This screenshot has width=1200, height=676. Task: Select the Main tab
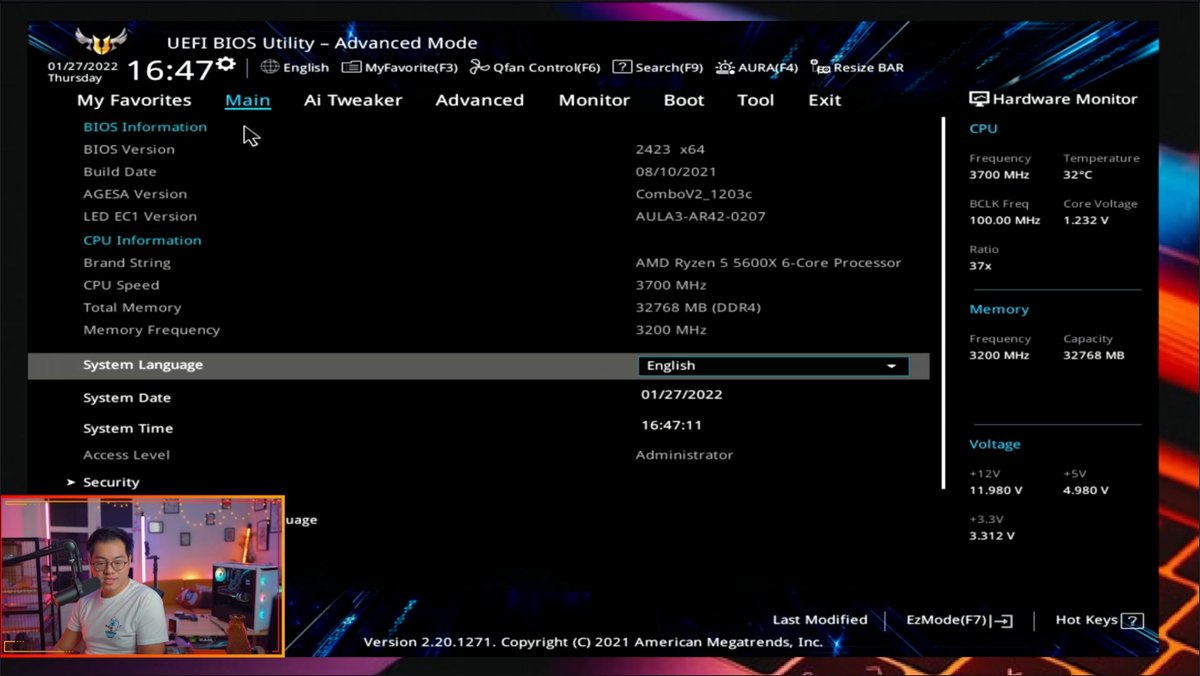pyautogui.click(x=248, y=100)
